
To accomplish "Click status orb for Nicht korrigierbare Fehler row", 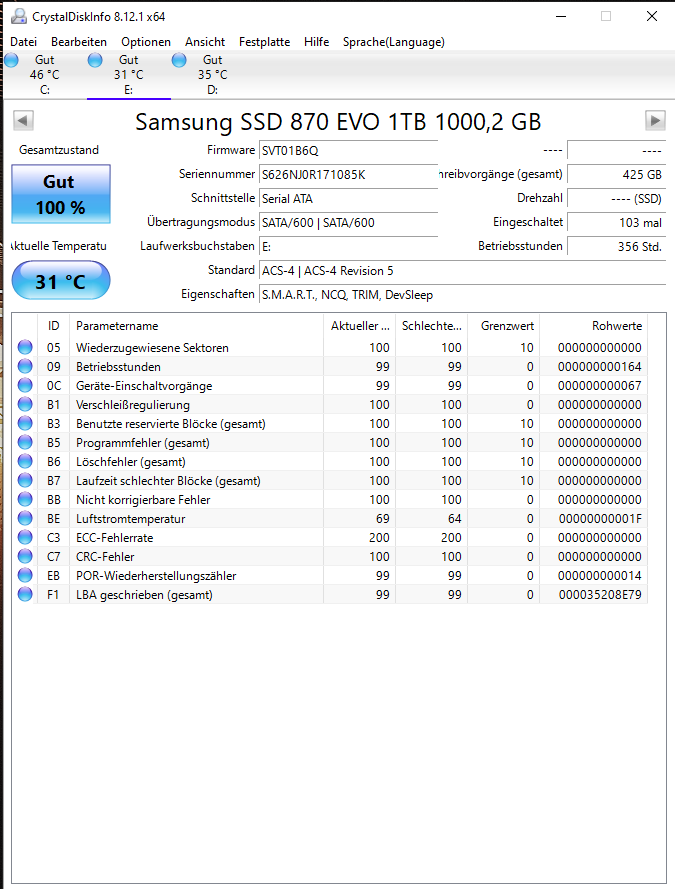I will tap(25, 499).
